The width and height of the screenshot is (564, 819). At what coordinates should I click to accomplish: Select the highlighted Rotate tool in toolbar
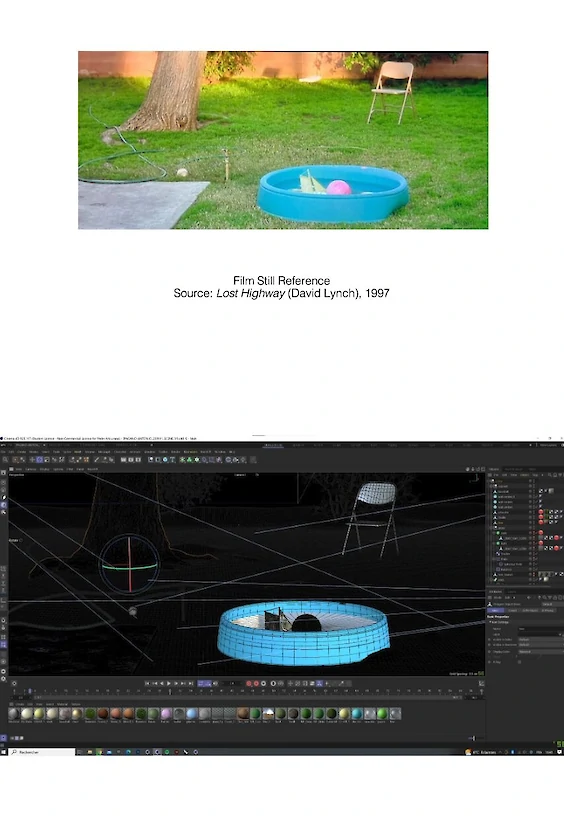39,460
